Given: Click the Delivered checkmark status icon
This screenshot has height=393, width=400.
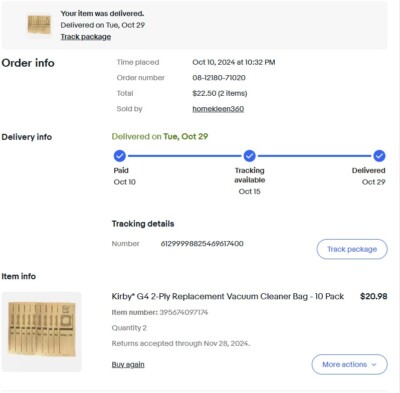Looking at the screenshot, I should [x=379, y=156].
